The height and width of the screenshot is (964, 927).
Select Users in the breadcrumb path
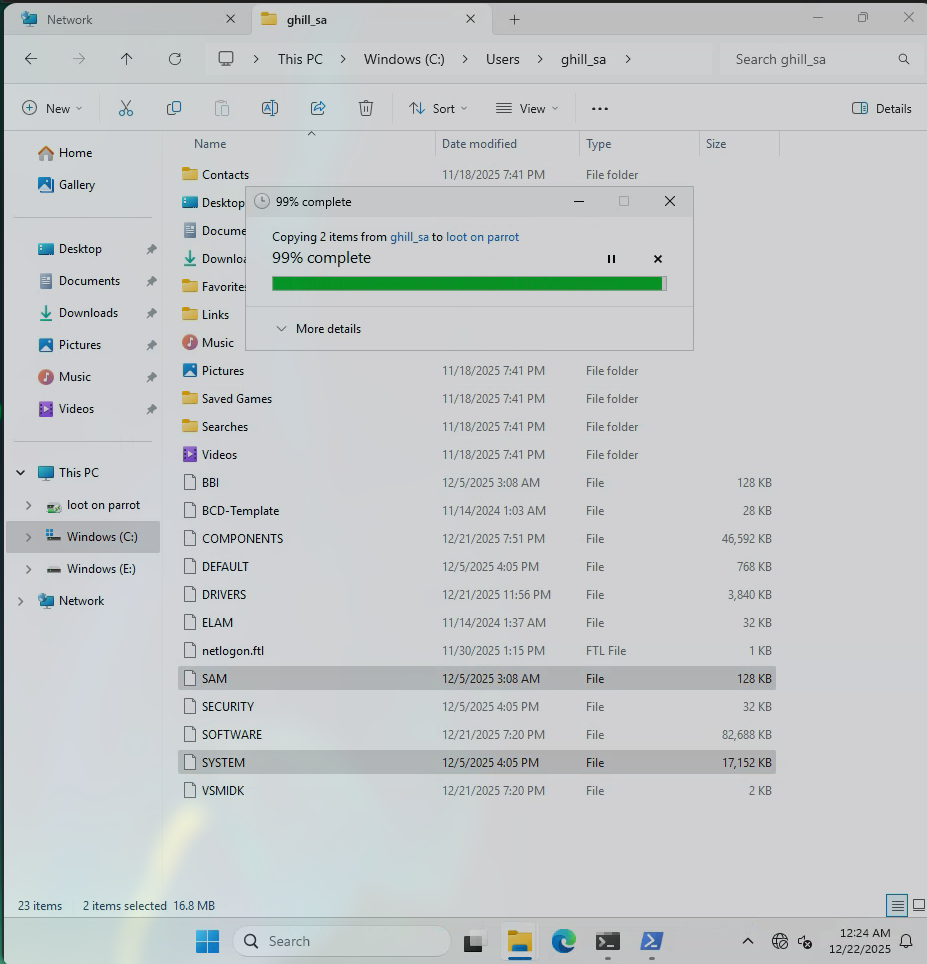502,59
